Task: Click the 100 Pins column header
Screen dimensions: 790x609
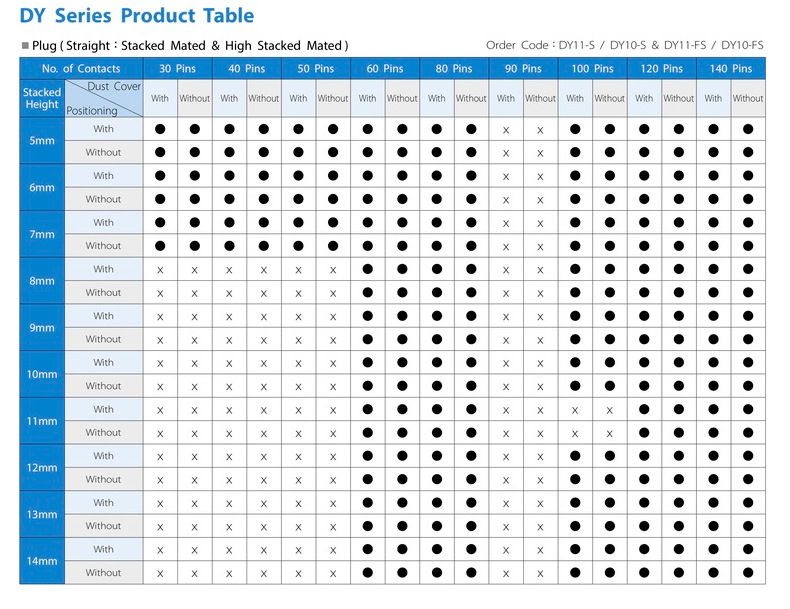Action: [593, 69]
